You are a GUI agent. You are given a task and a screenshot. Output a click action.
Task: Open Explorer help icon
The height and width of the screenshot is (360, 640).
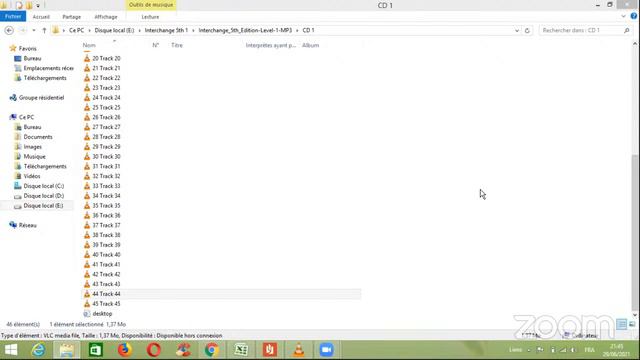[633, 16]
